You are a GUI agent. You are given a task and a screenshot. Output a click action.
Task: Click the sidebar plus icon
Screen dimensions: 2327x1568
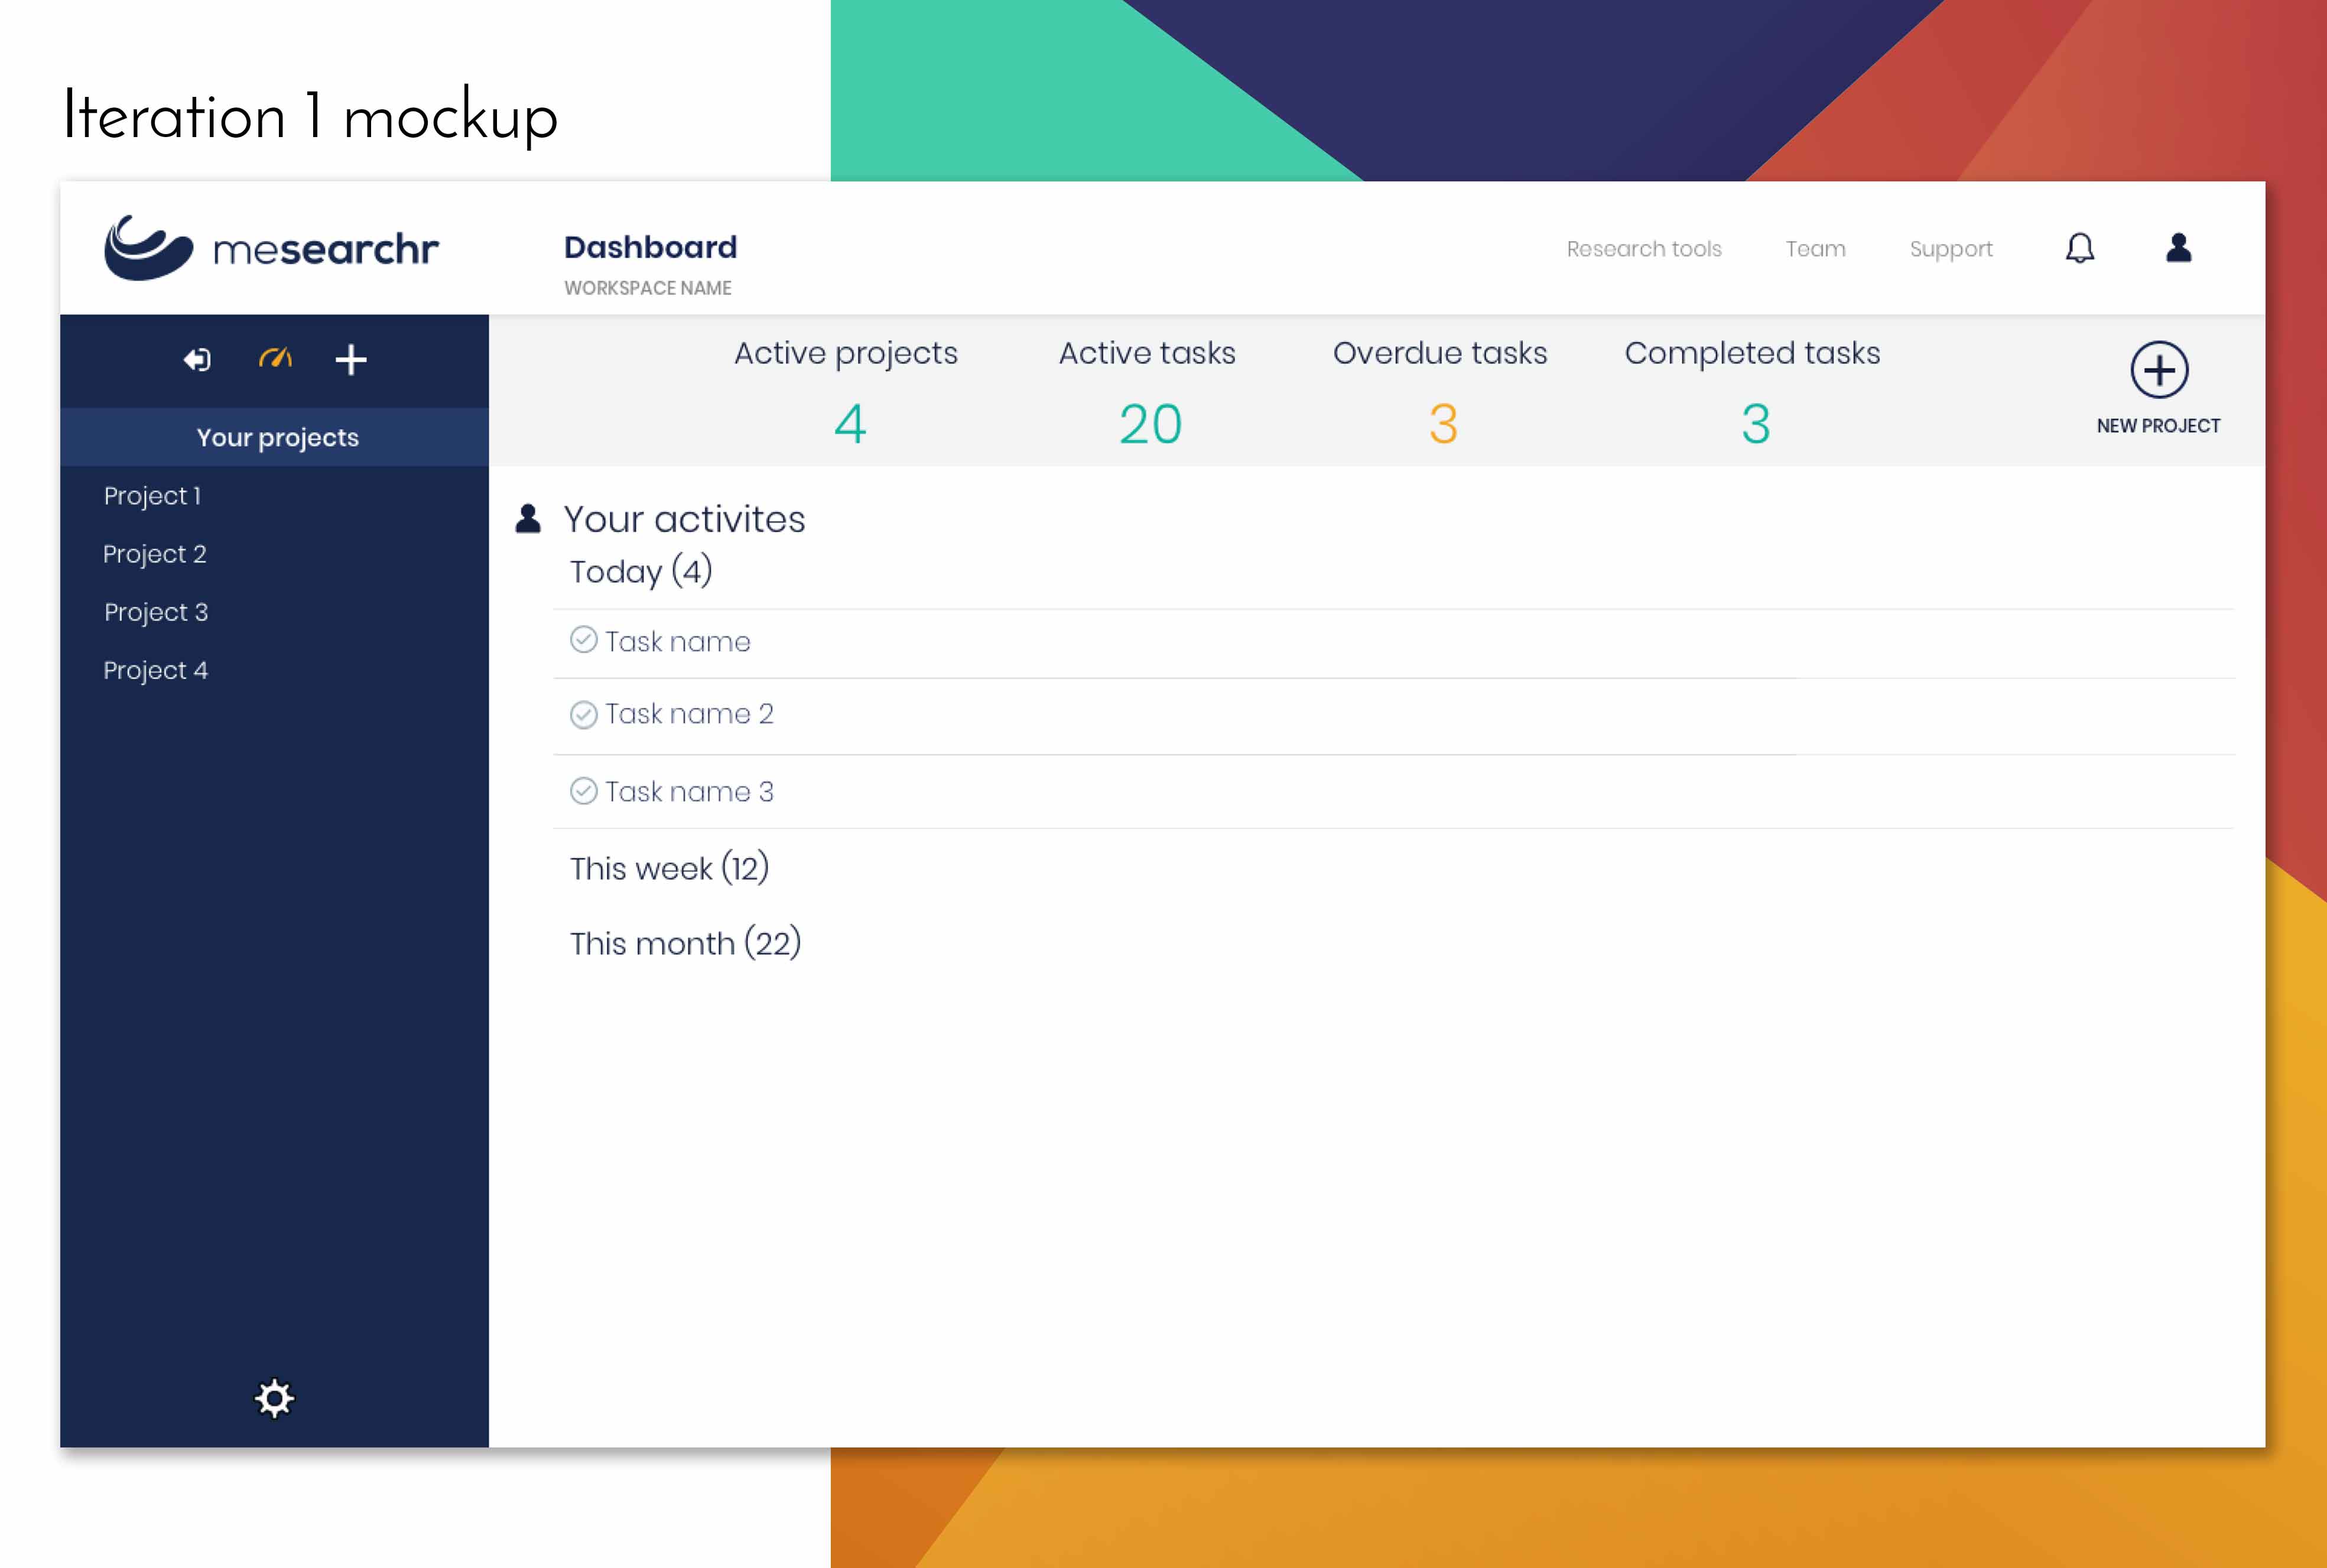pos(350,360)
